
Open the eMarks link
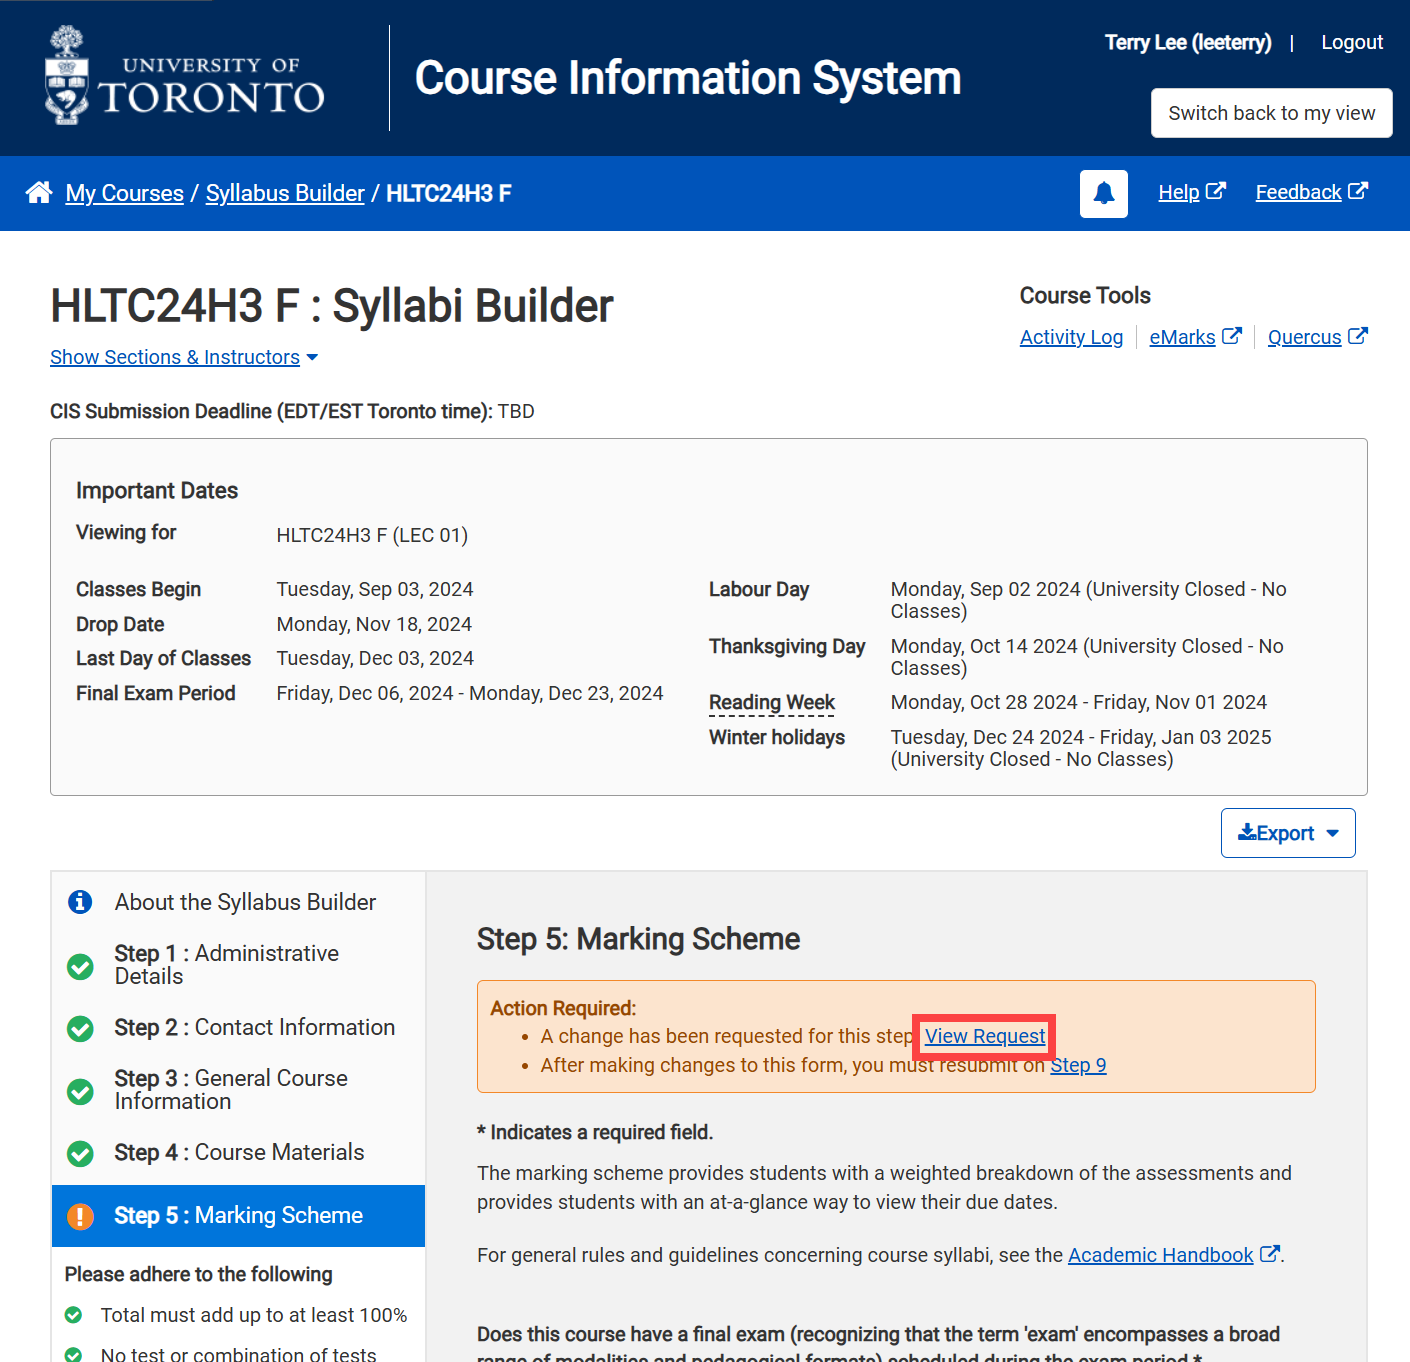1182,337
